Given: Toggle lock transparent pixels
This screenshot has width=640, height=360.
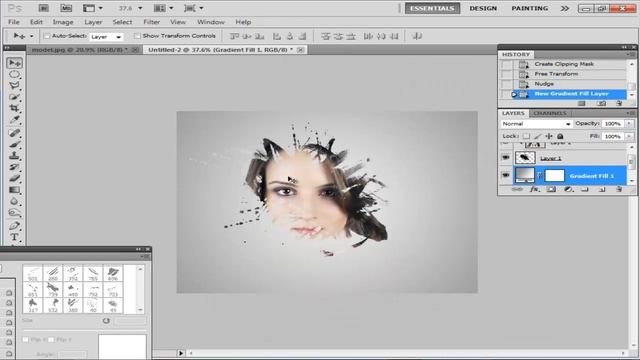Looking at the screenshot, I should [527, 136].
